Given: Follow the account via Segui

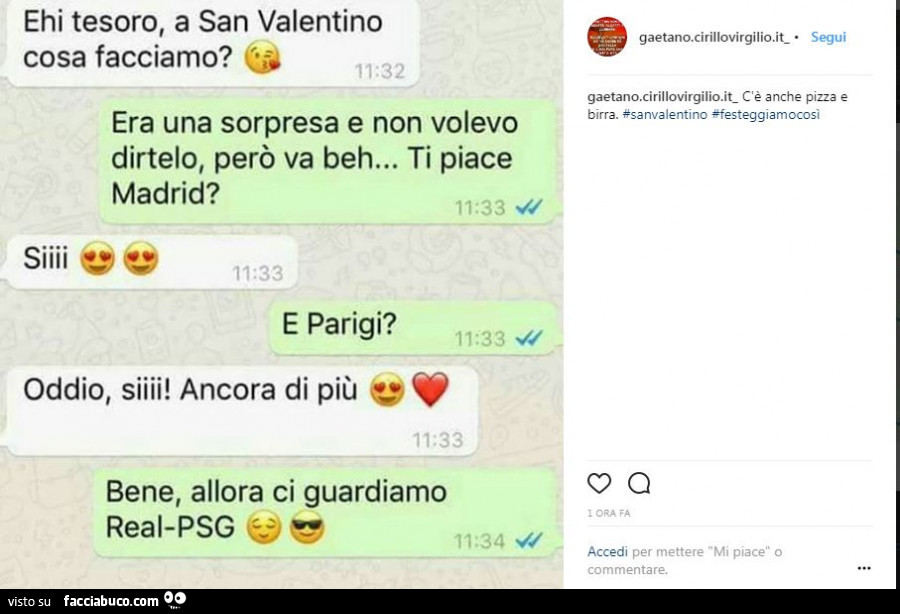Looking at the screenshot, I should [828, 37].
